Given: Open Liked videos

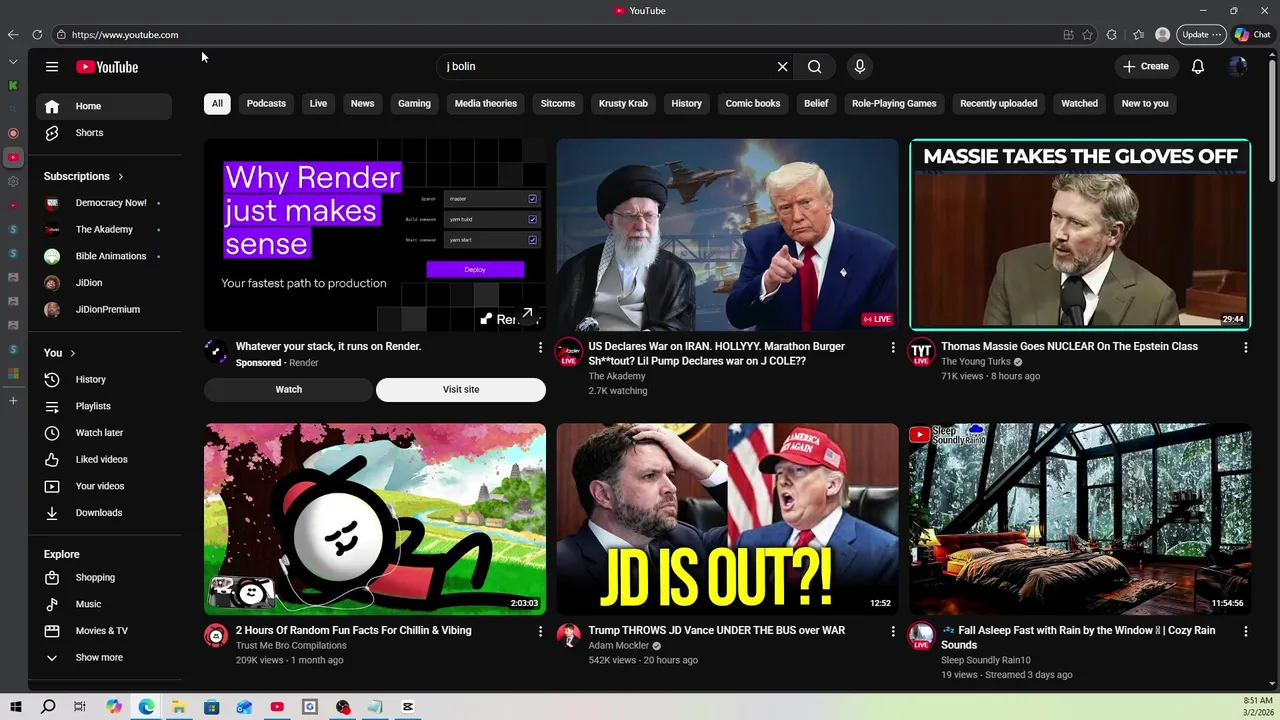Looking at the screenshot, I should click(x=104, y=460).
